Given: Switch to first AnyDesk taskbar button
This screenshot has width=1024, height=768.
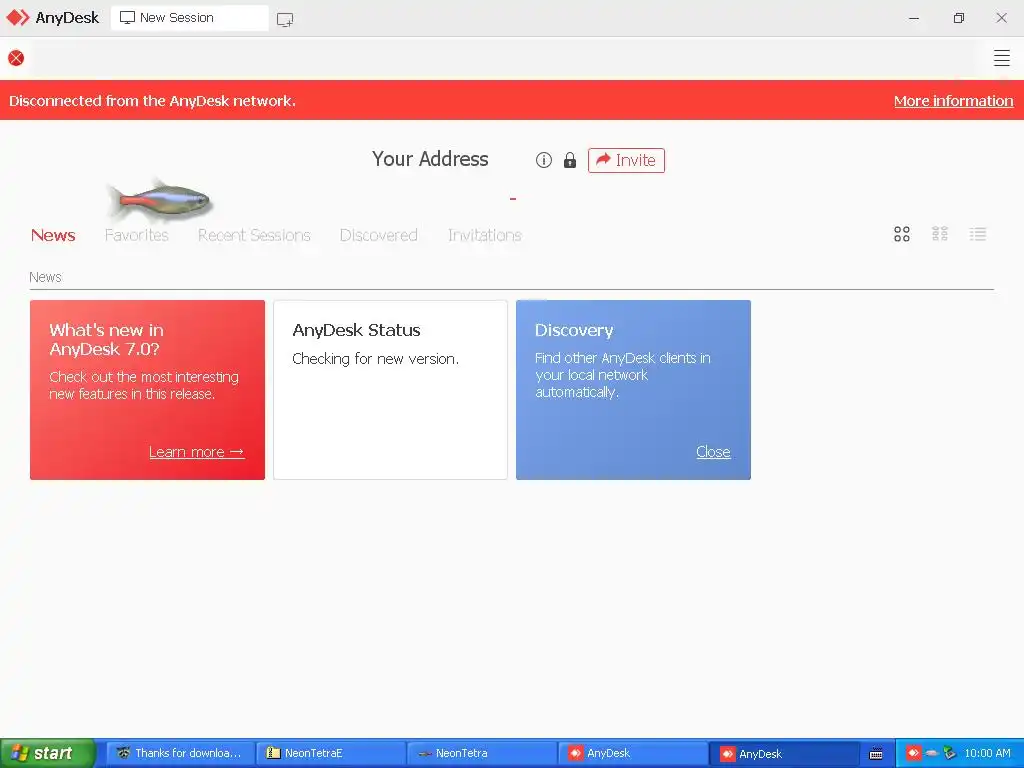Looking at the screenshot, I should point(633,753).
